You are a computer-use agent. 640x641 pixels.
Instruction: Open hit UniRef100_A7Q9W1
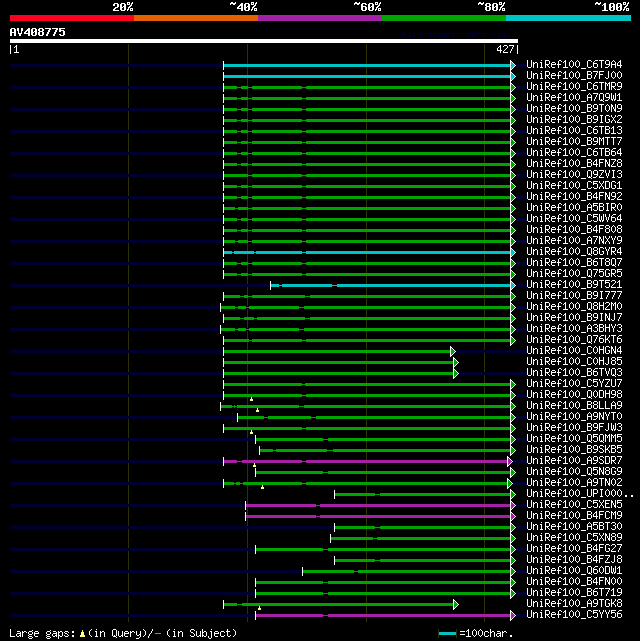[x=574, y=97]
